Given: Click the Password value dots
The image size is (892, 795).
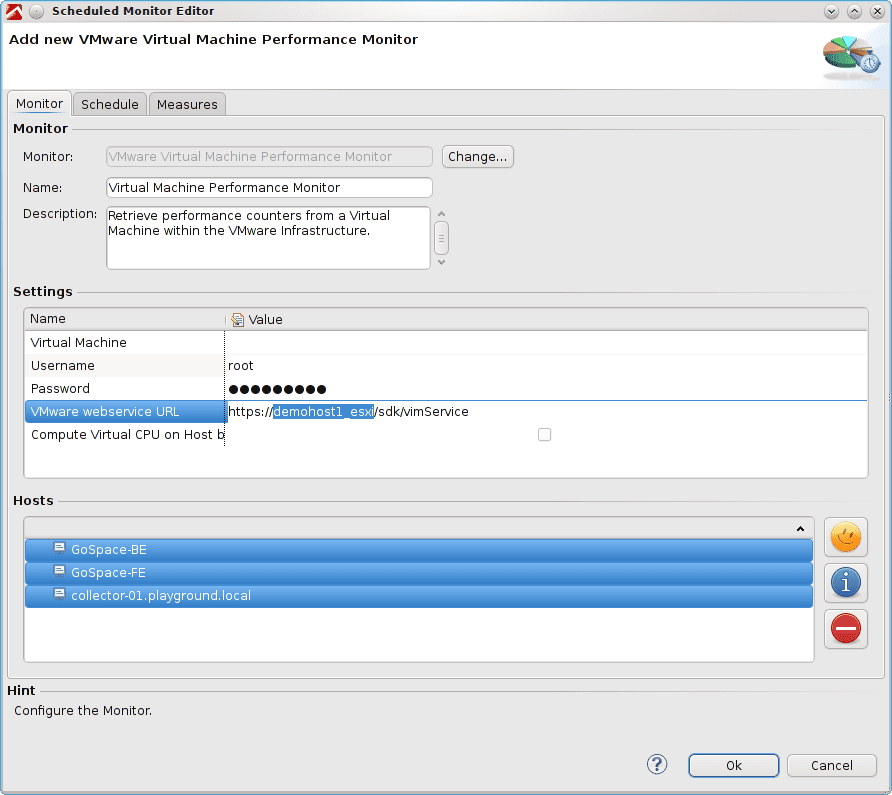Looking at the screenshot, I should click(x=277, y=389).
